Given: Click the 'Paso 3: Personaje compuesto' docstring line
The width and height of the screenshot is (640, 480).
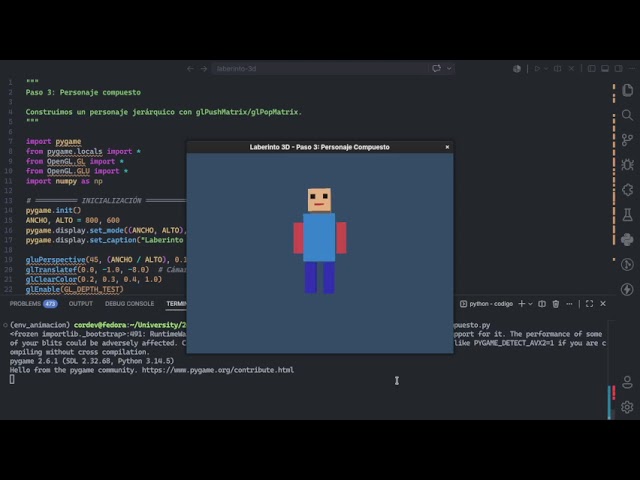Looking at the screenshot, I should point(83,92).
